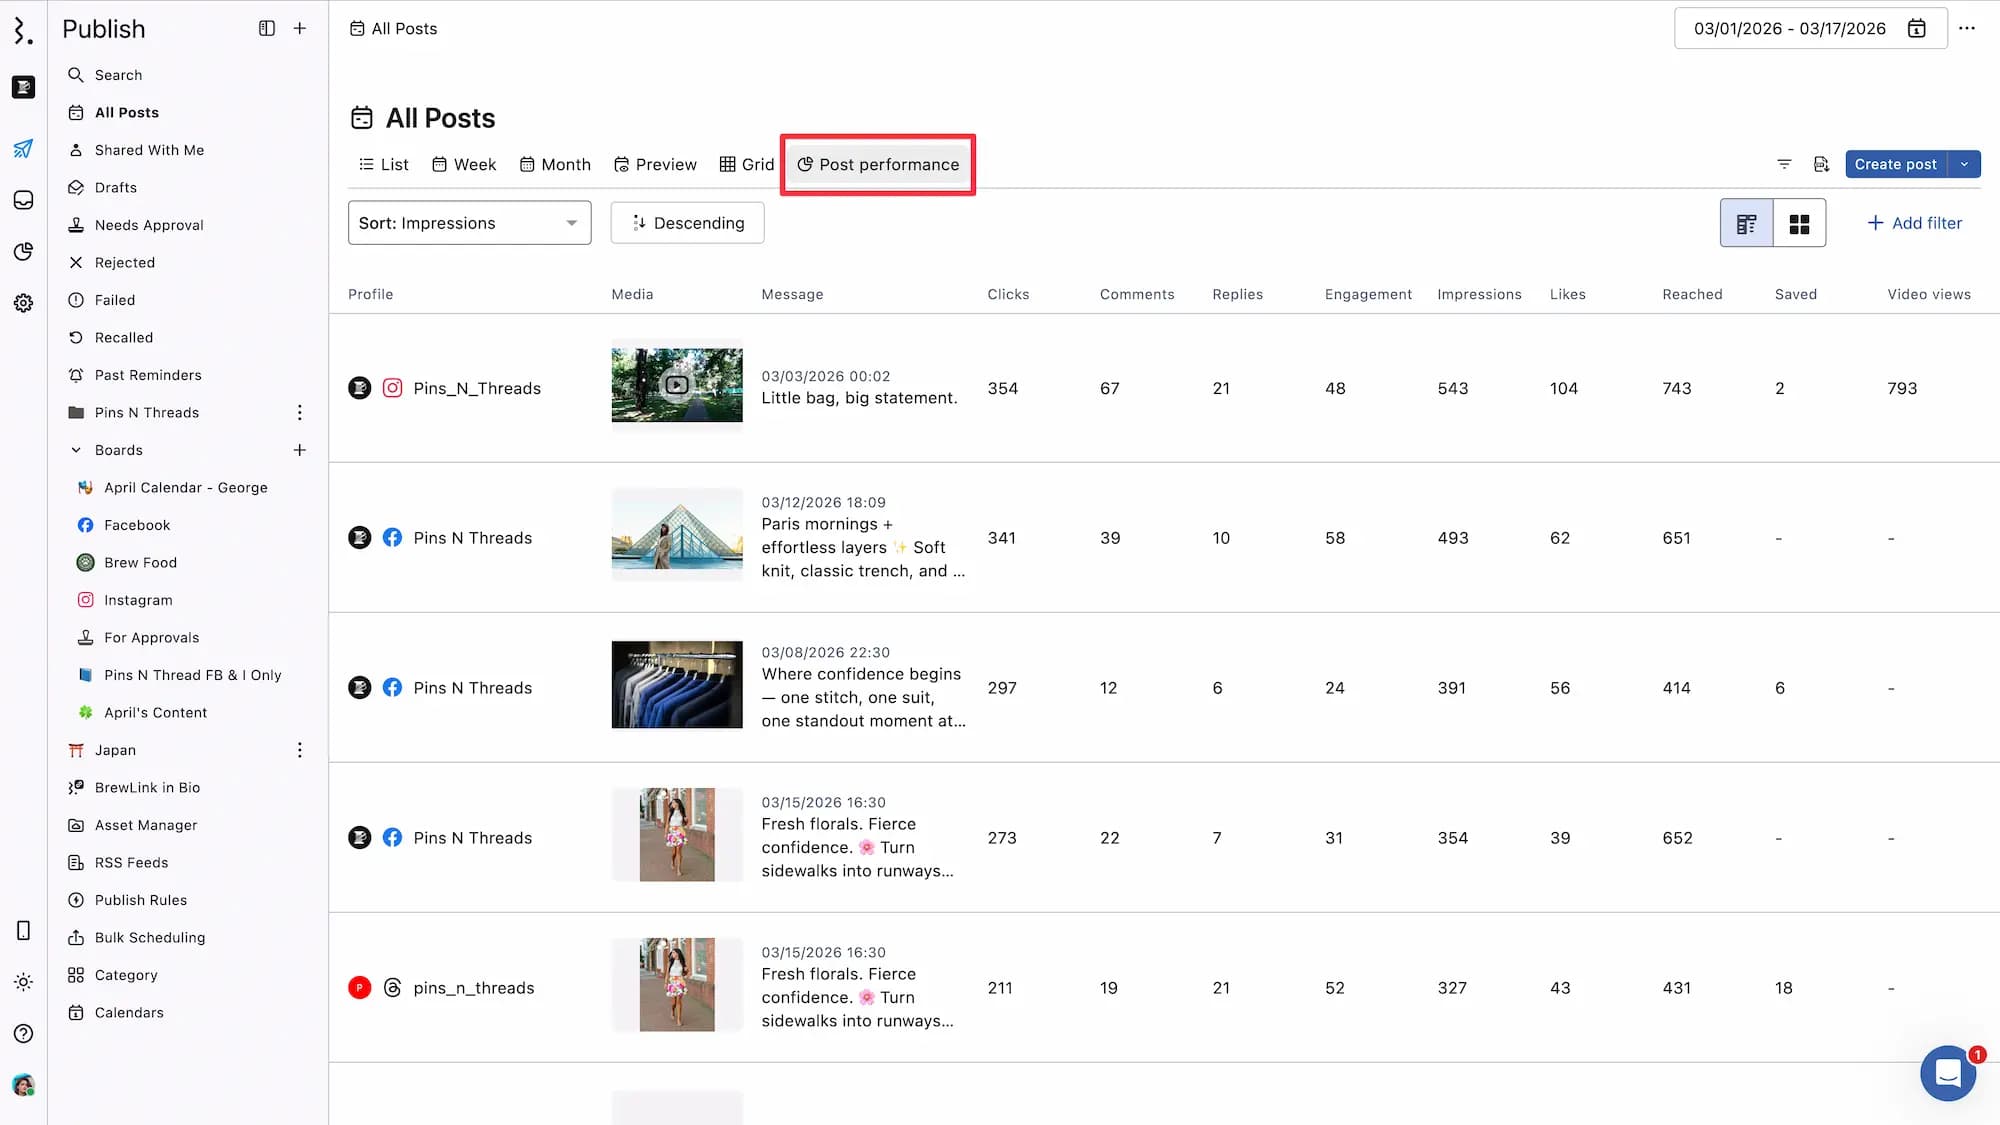The width and height of the screenshot is (2000, 1125).
Task: Open Create post dropdown arrow
Action: tap(1964, 164)
